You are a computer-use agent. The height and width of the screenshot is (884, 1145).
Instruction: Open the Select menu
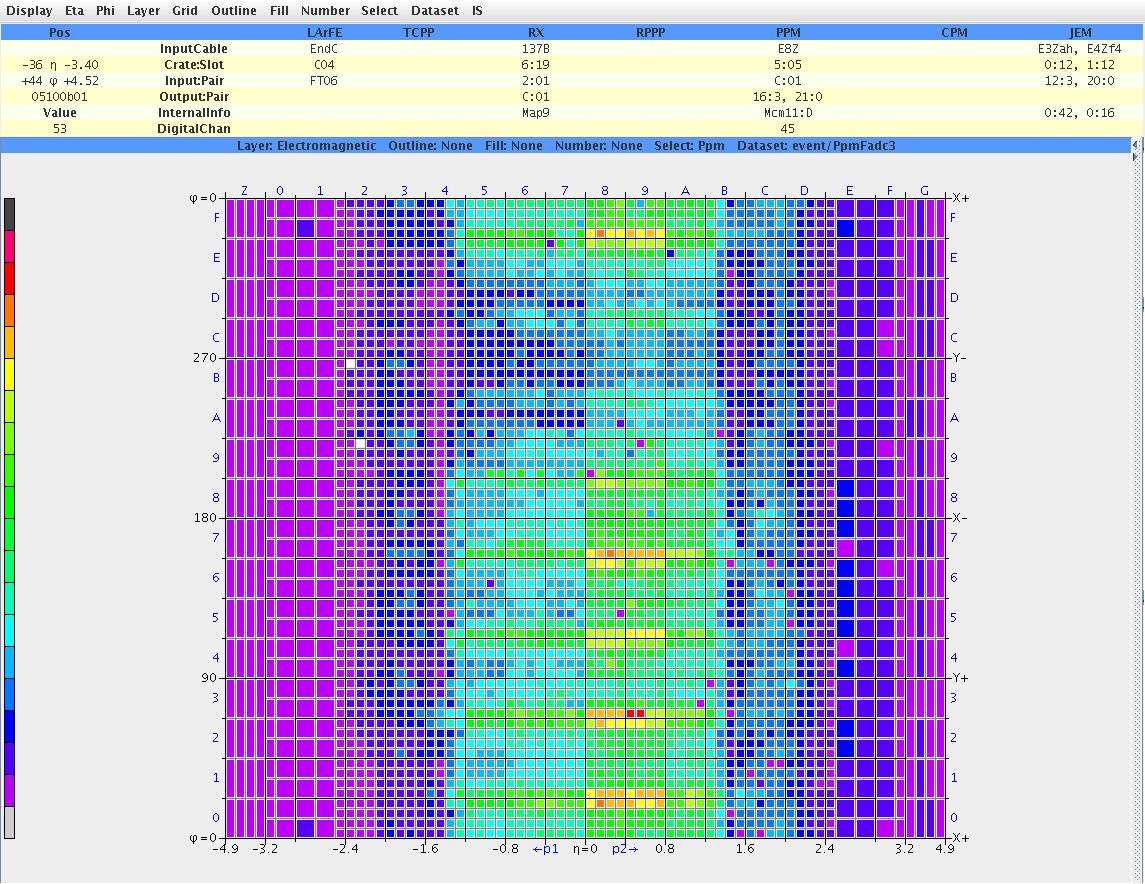point(380,11)
